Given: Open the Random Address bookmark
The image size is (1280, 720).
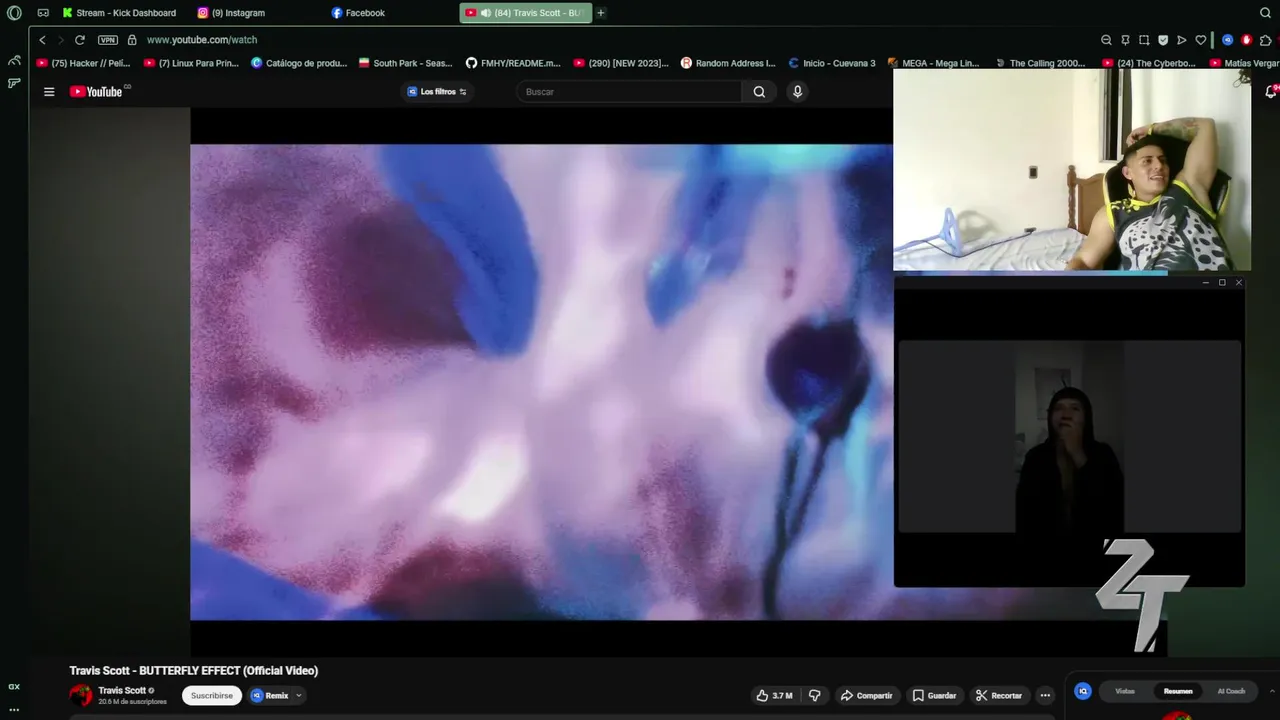Looking at the screenshot, I should pyautogui.click(x=729, y=63).
